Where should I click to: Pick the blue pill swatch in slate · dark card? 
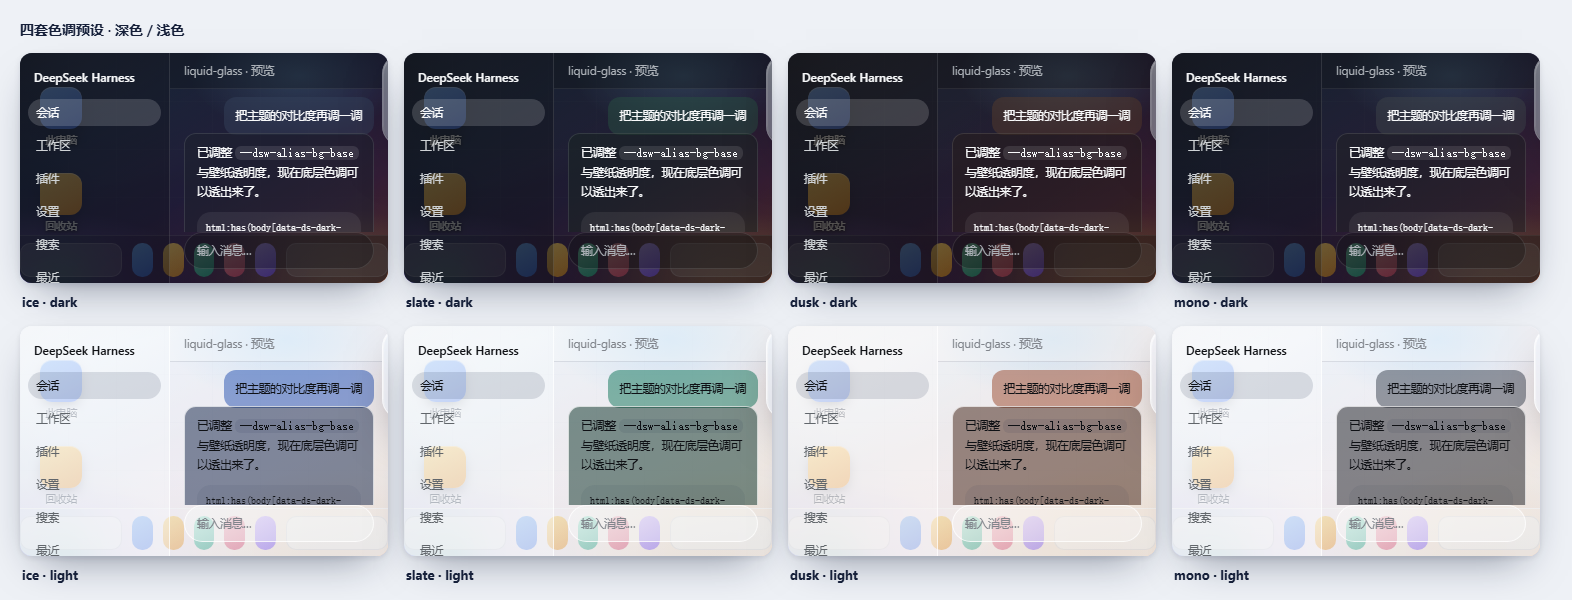(x=526, y=259)
